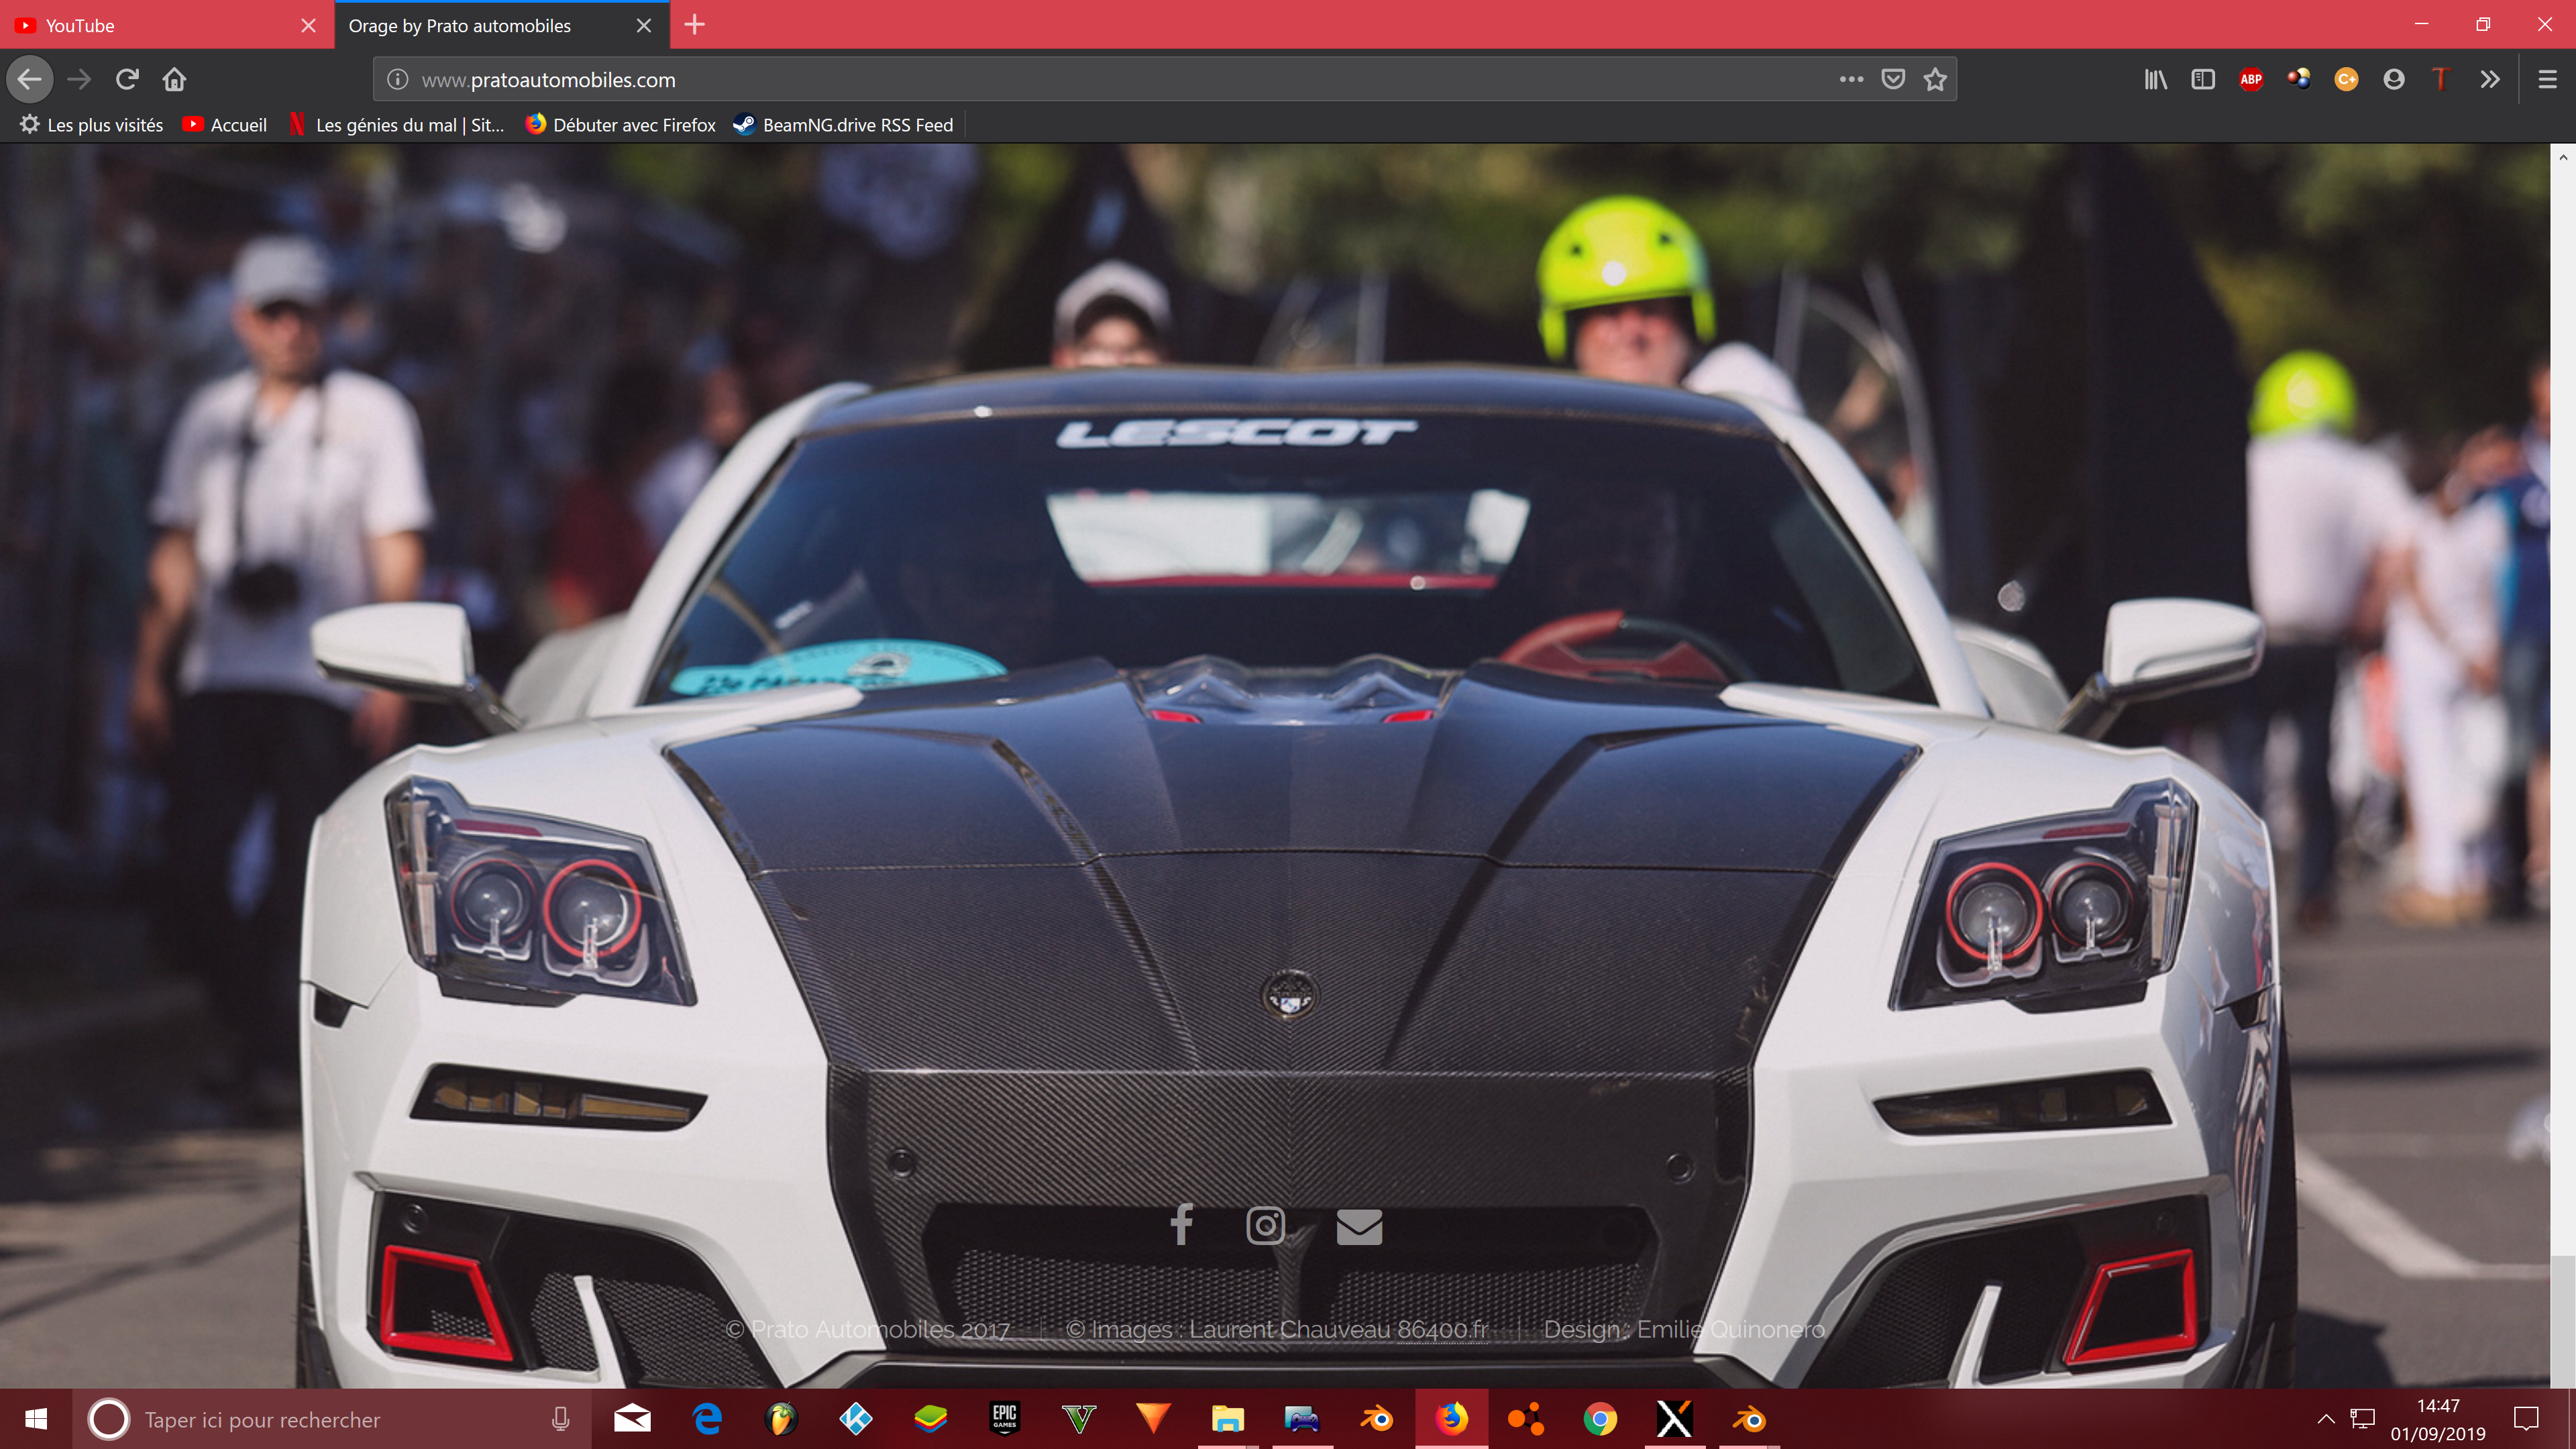Switch to Firefox in the taskbar
This screenshot has height=1449, width=2576.
coord(1451,1419)
